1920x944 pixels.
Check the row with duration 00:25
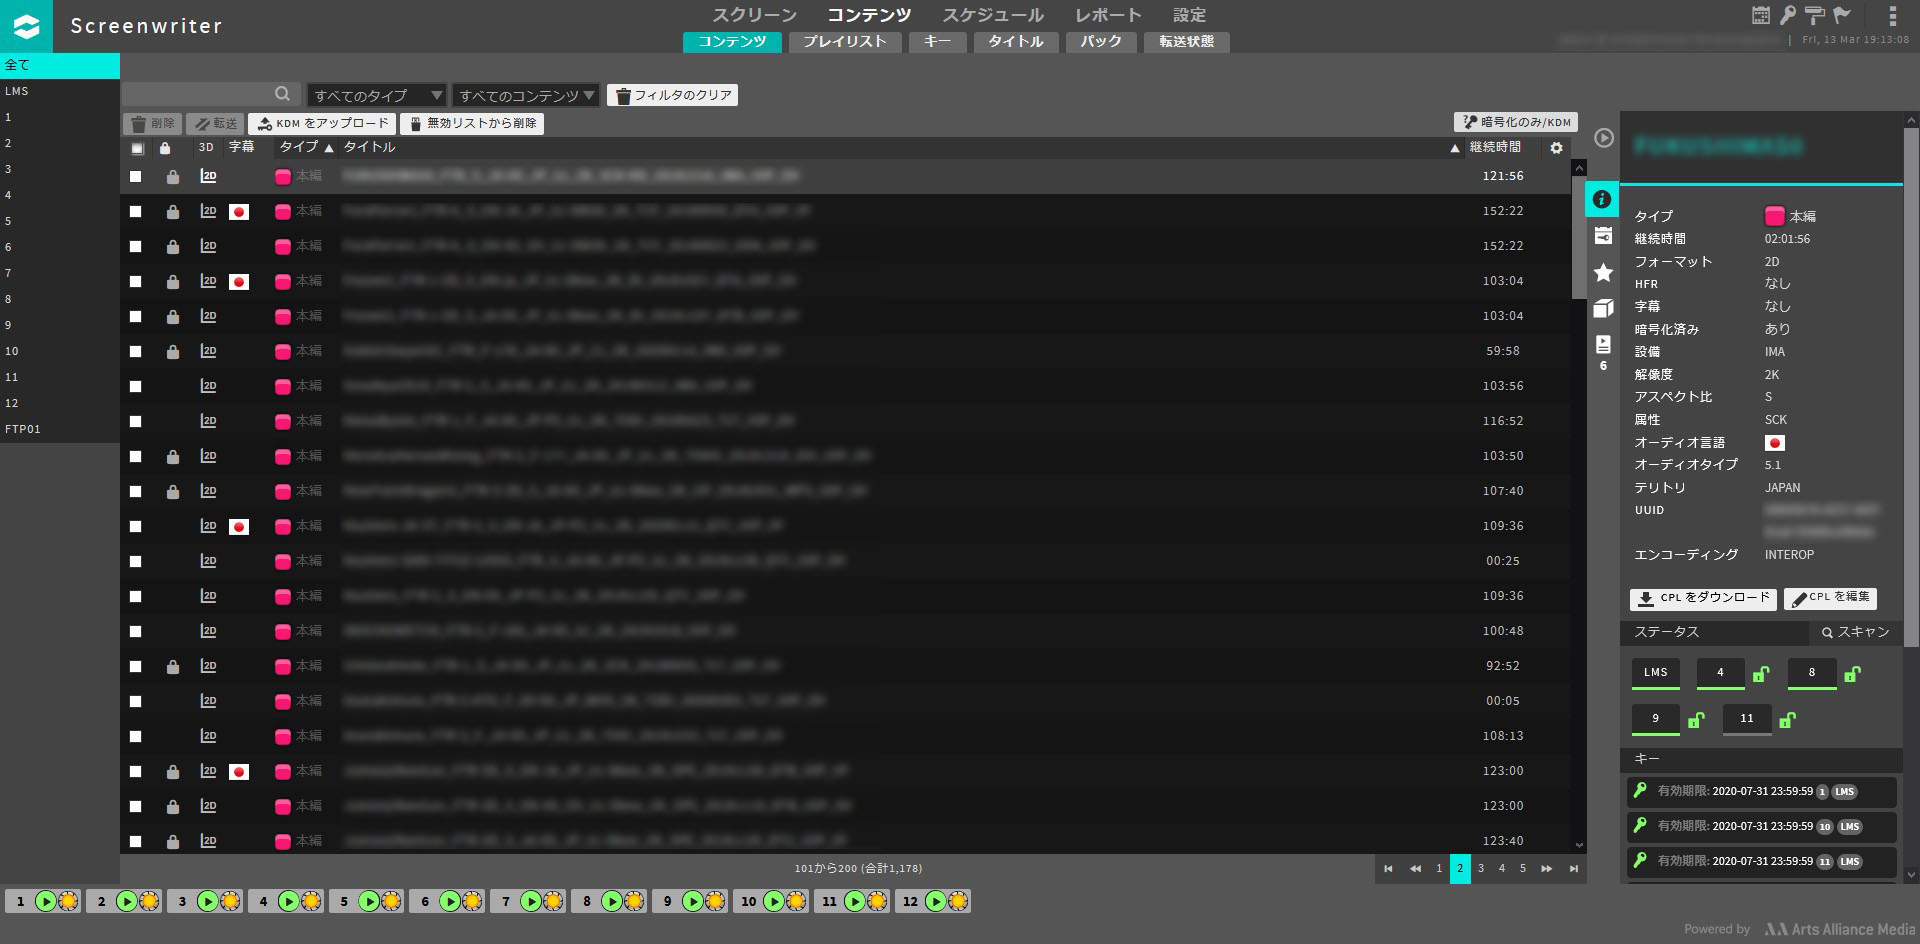(136, 562)
